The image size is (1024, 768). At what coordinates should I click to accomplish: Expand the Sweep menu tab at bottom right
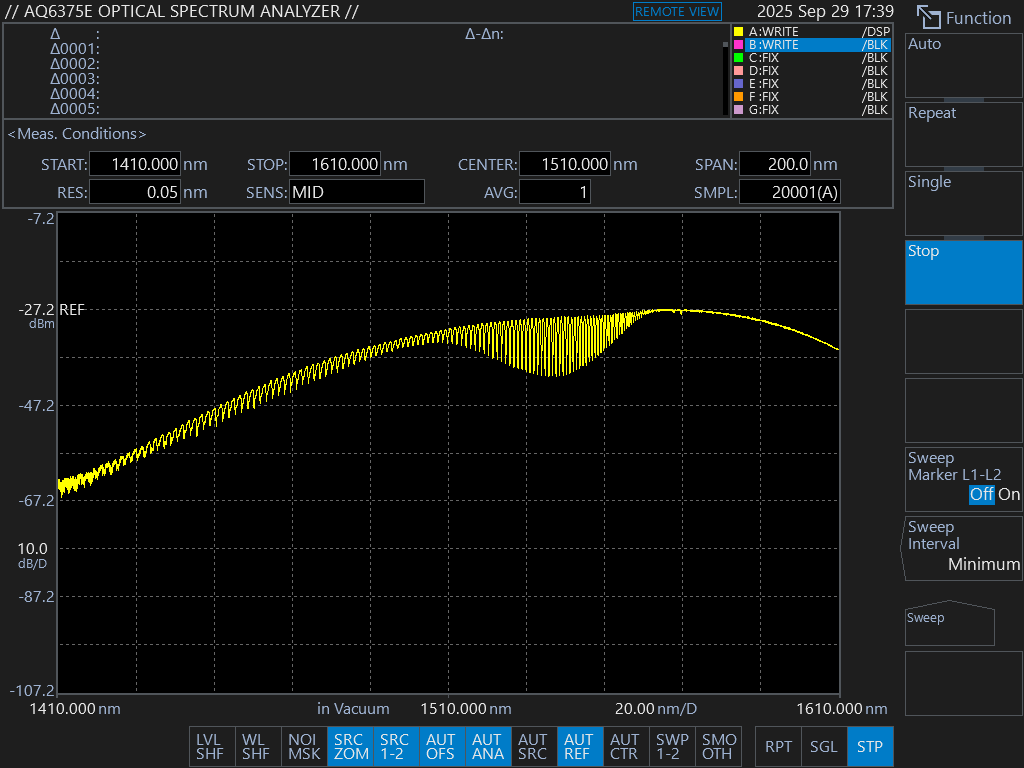point(949,624)
